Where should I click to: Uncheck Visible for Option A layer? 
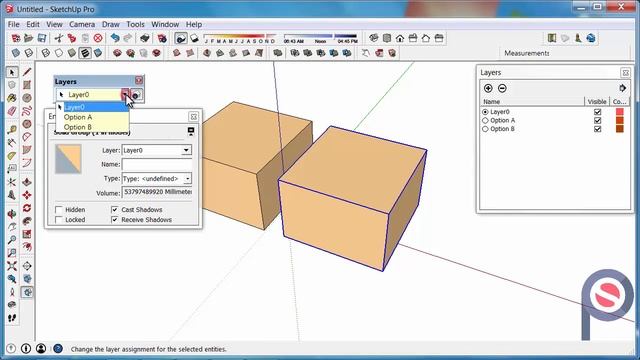[x=598, y=120]
